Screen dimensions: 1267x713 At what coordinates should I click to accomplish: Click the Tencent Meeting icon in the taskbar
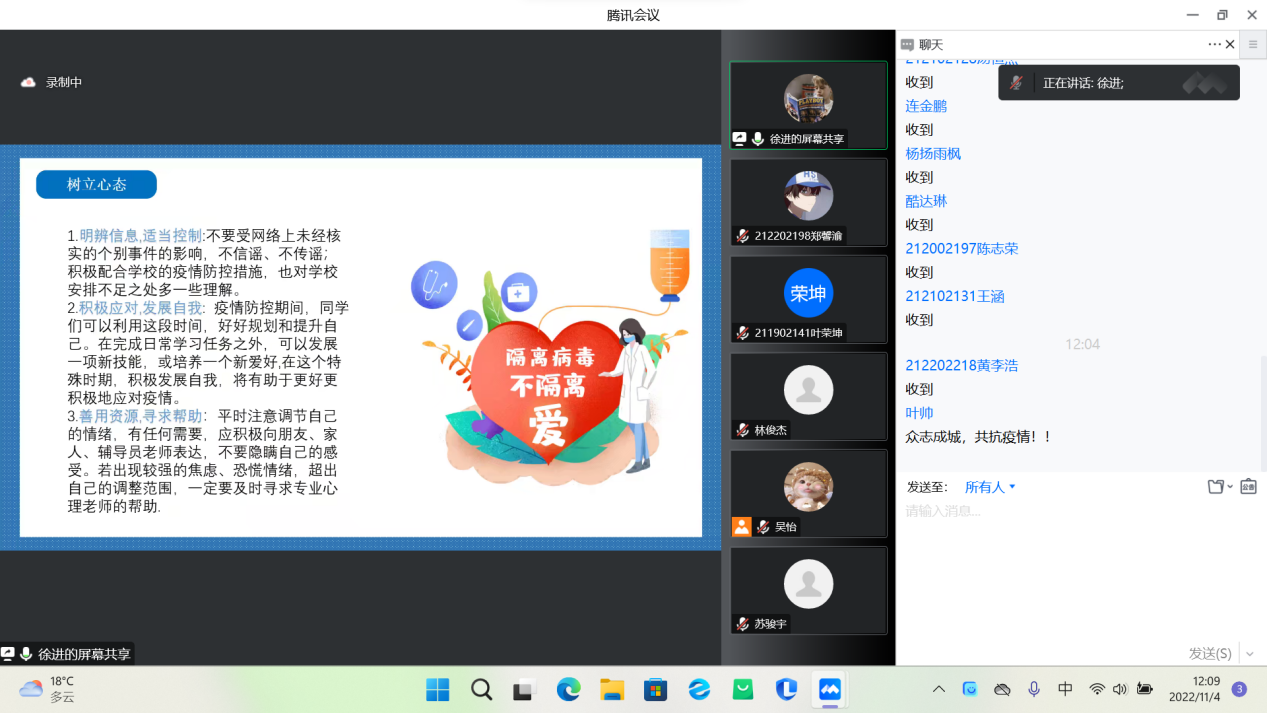(829, 689)
